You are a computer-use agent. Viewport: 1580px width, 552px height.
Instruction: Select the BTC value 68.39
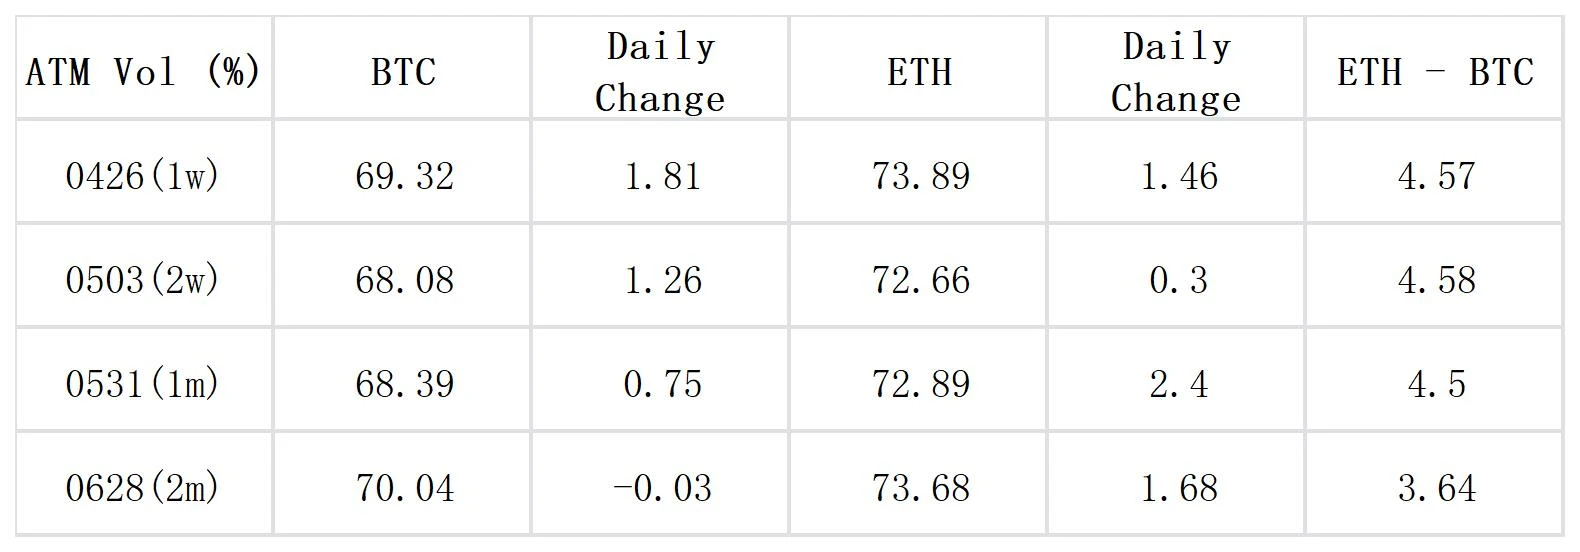[404, 384]
